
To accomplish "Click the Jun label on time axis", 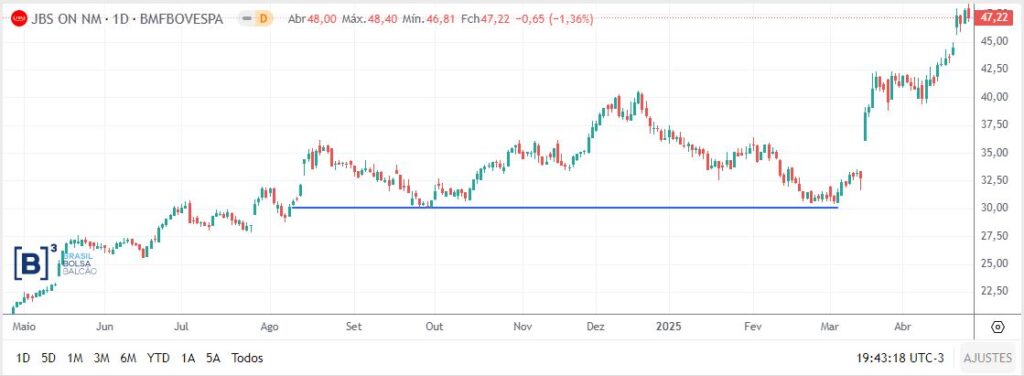I will coord(105,326).
